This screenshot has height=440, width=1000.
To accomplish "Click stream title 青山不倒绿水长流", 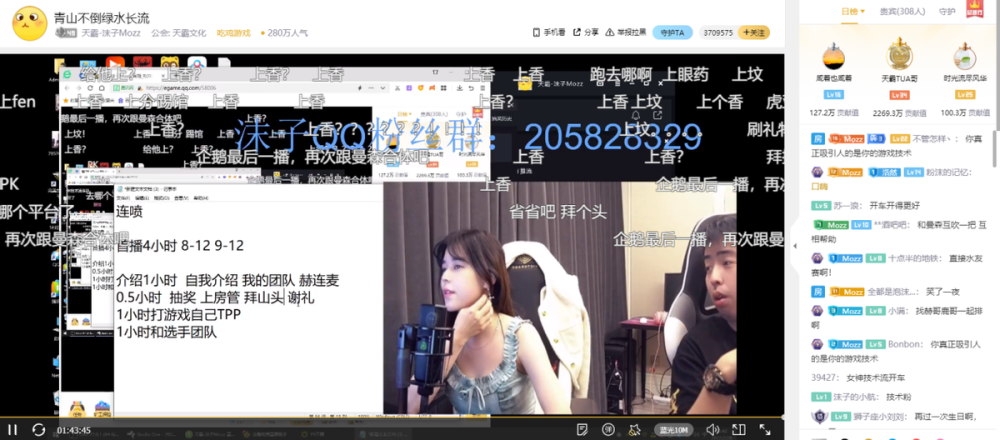I will click(102, 18).
